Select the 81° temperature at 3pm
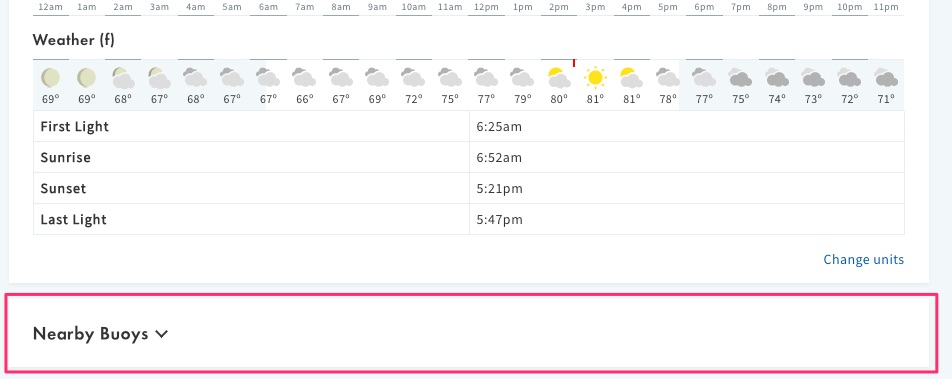 tap(595, 100)
